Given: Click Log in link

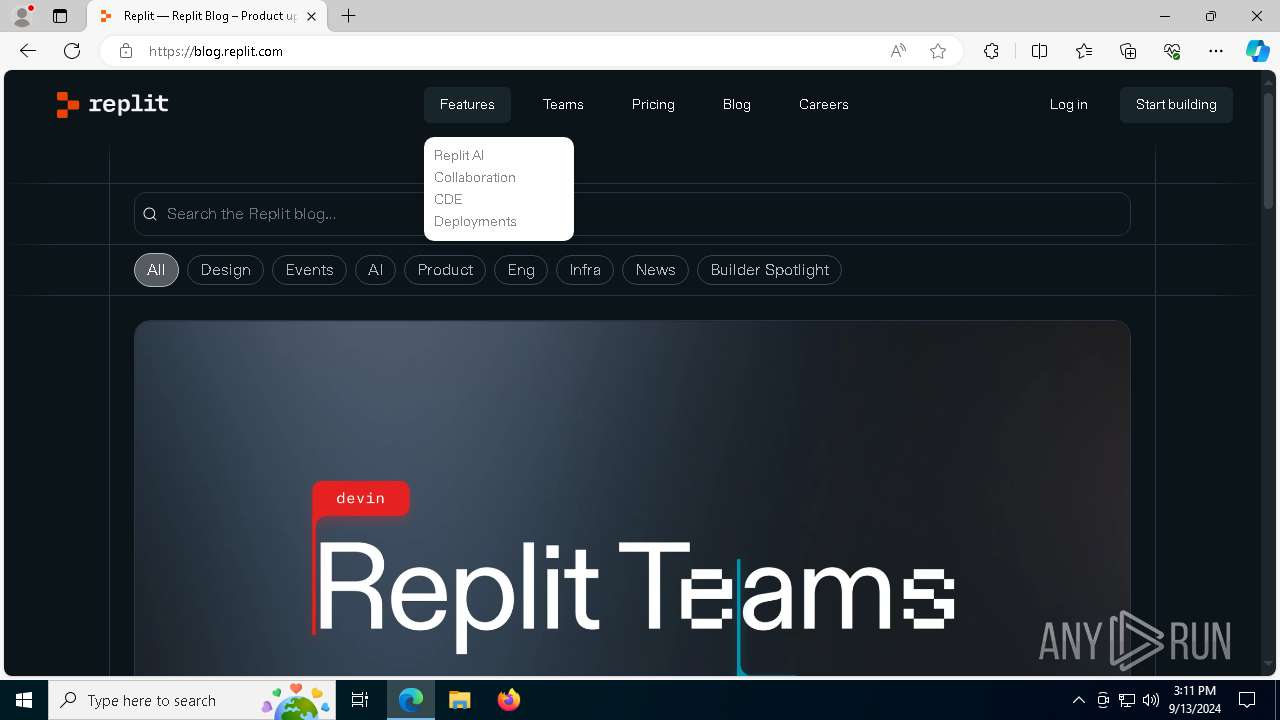Looking at the screenshot, I should click(1068, 104).
